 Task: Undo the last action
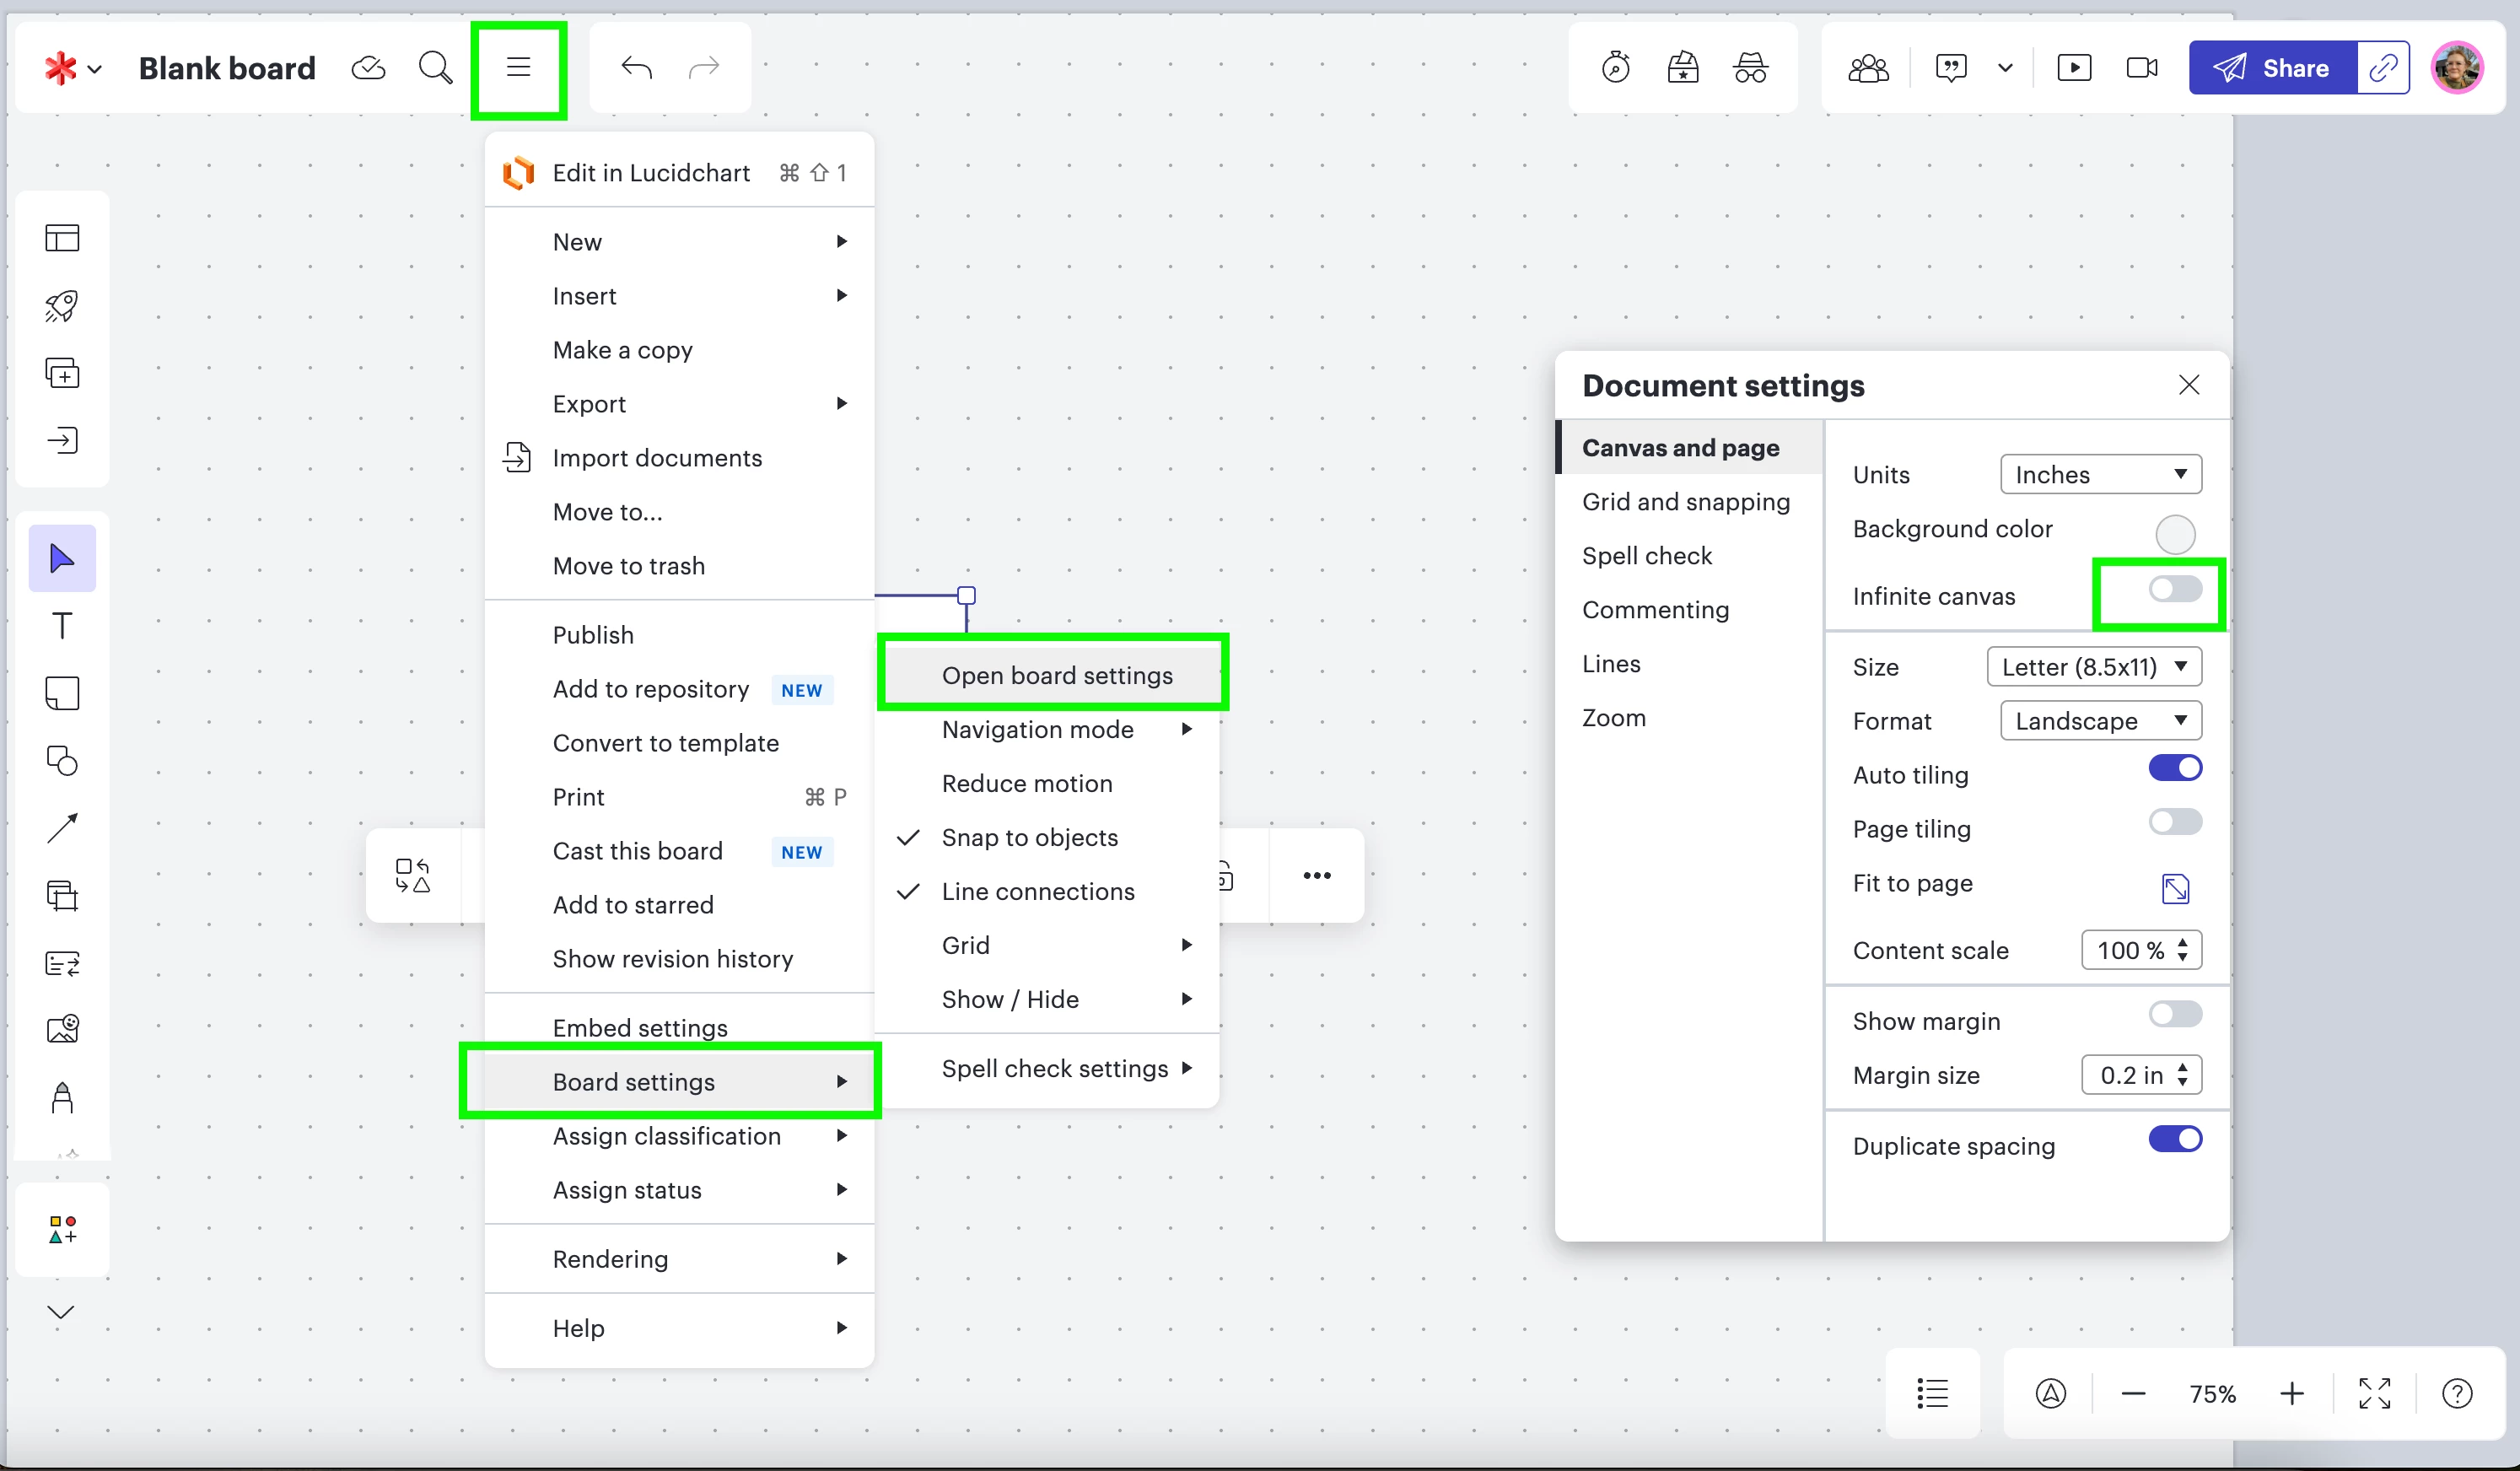[x=636, y=68]
